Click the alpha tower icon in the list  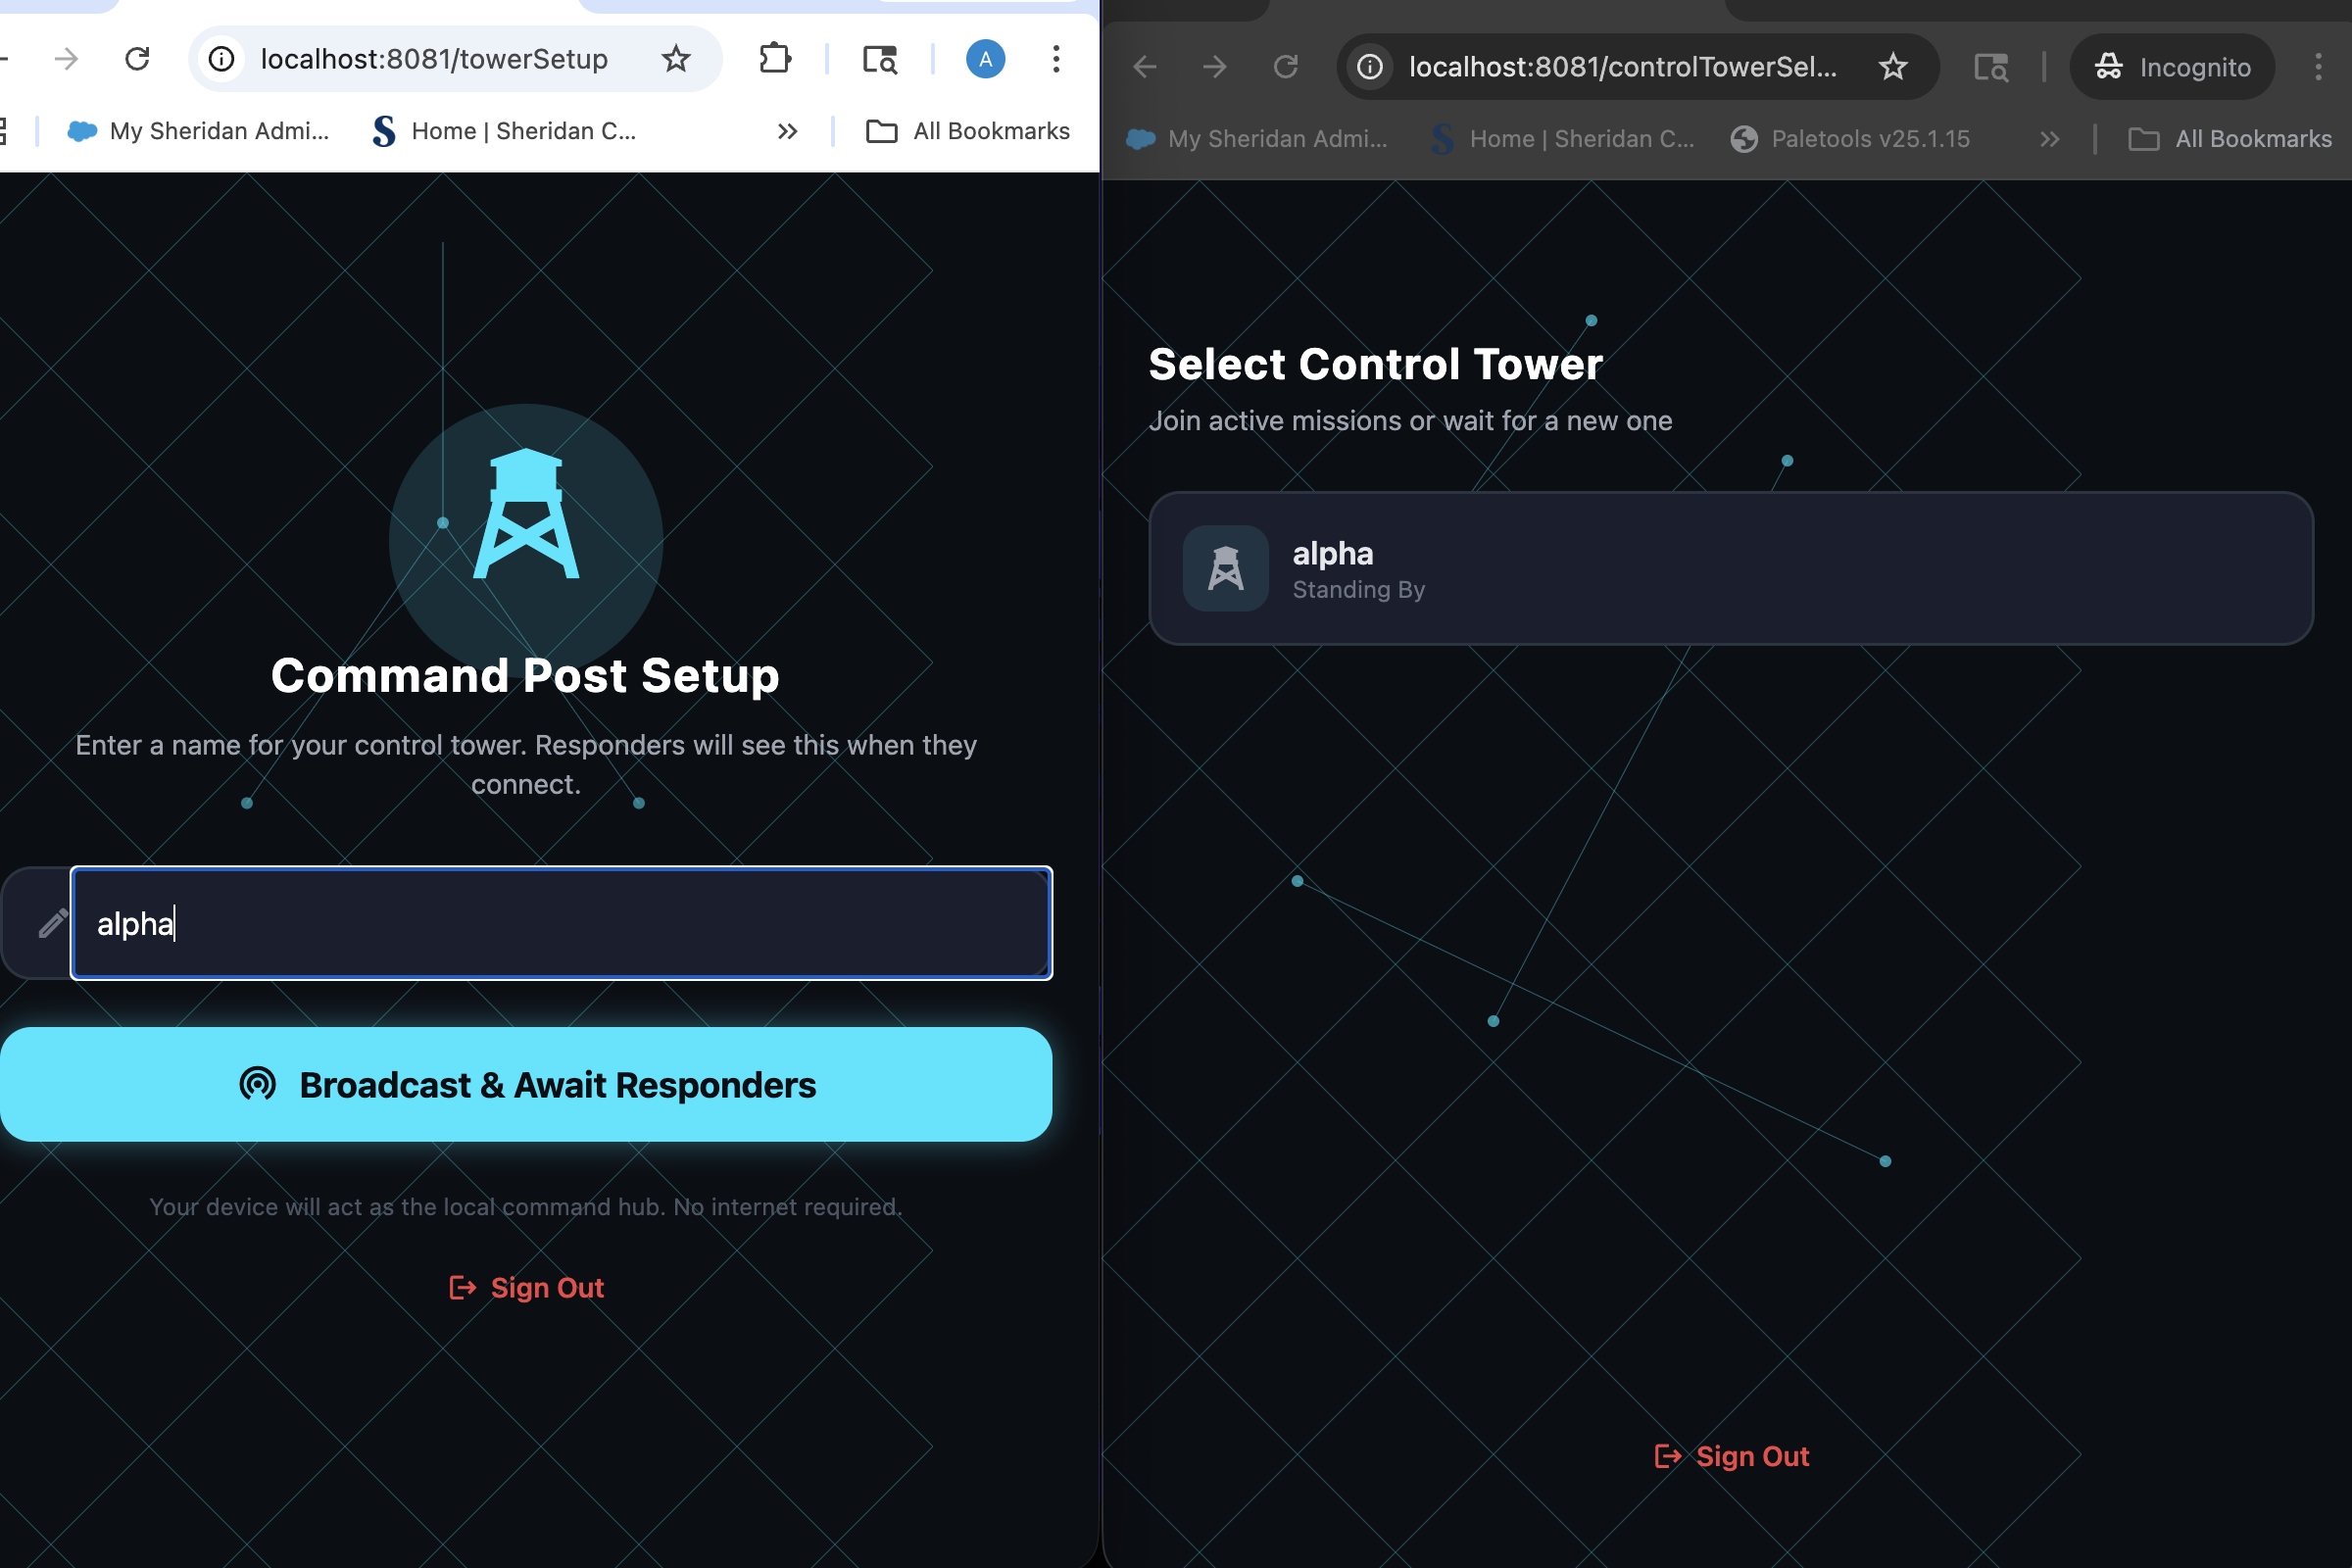(1225, 568)
